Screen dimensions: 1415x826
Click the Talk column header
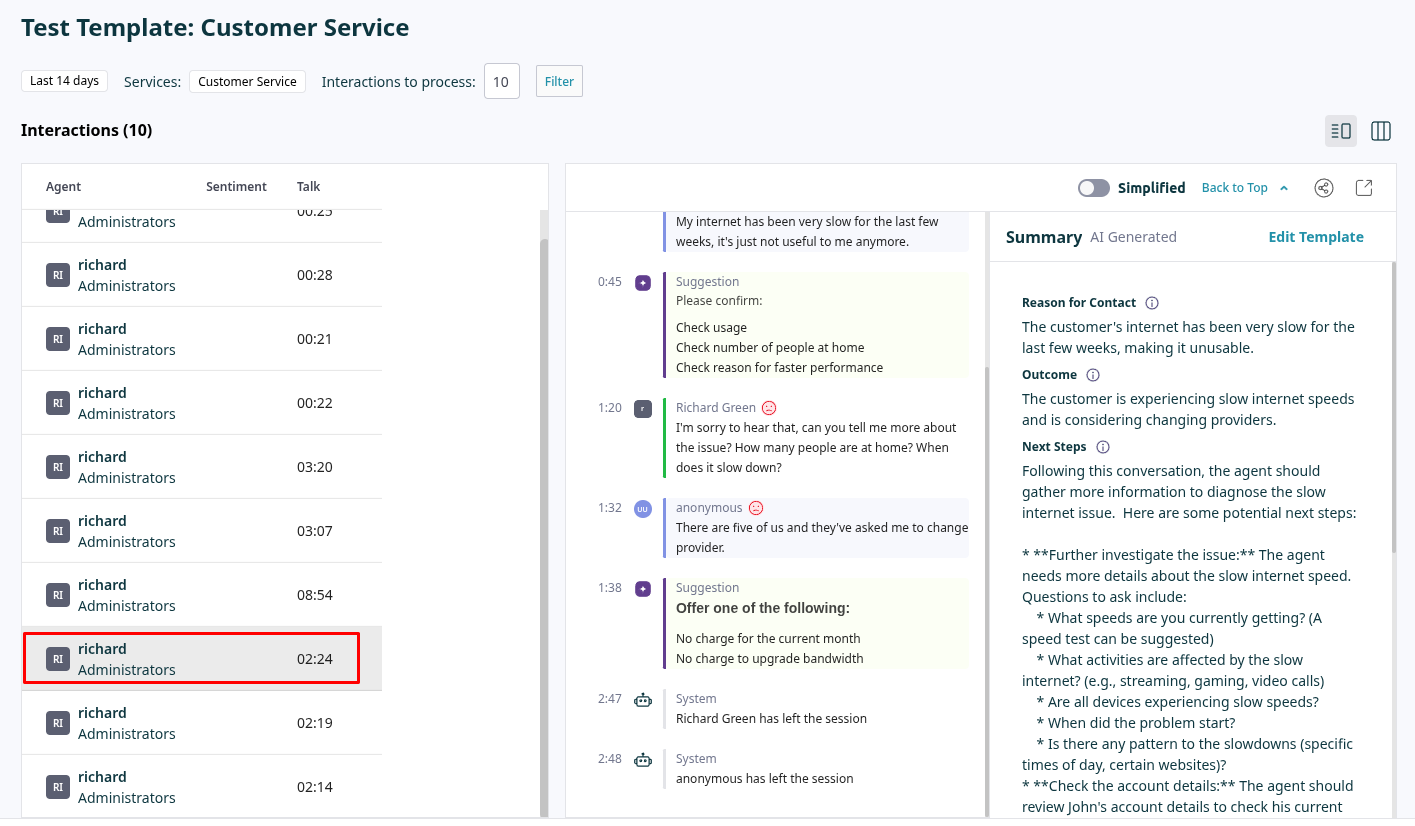tap(308, 187)
